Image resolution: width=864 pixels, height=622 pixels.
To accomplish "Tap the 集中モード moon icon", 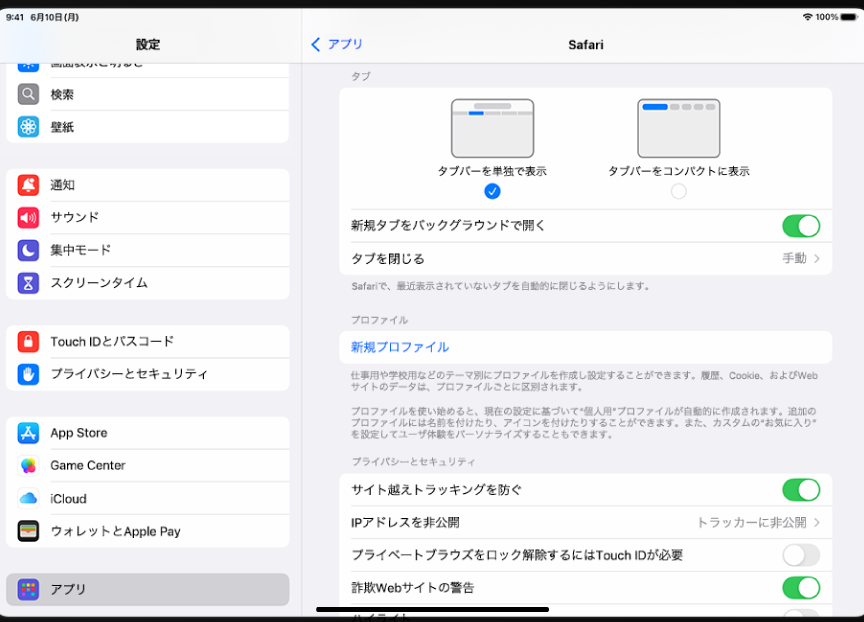I will tap(28, 250).
